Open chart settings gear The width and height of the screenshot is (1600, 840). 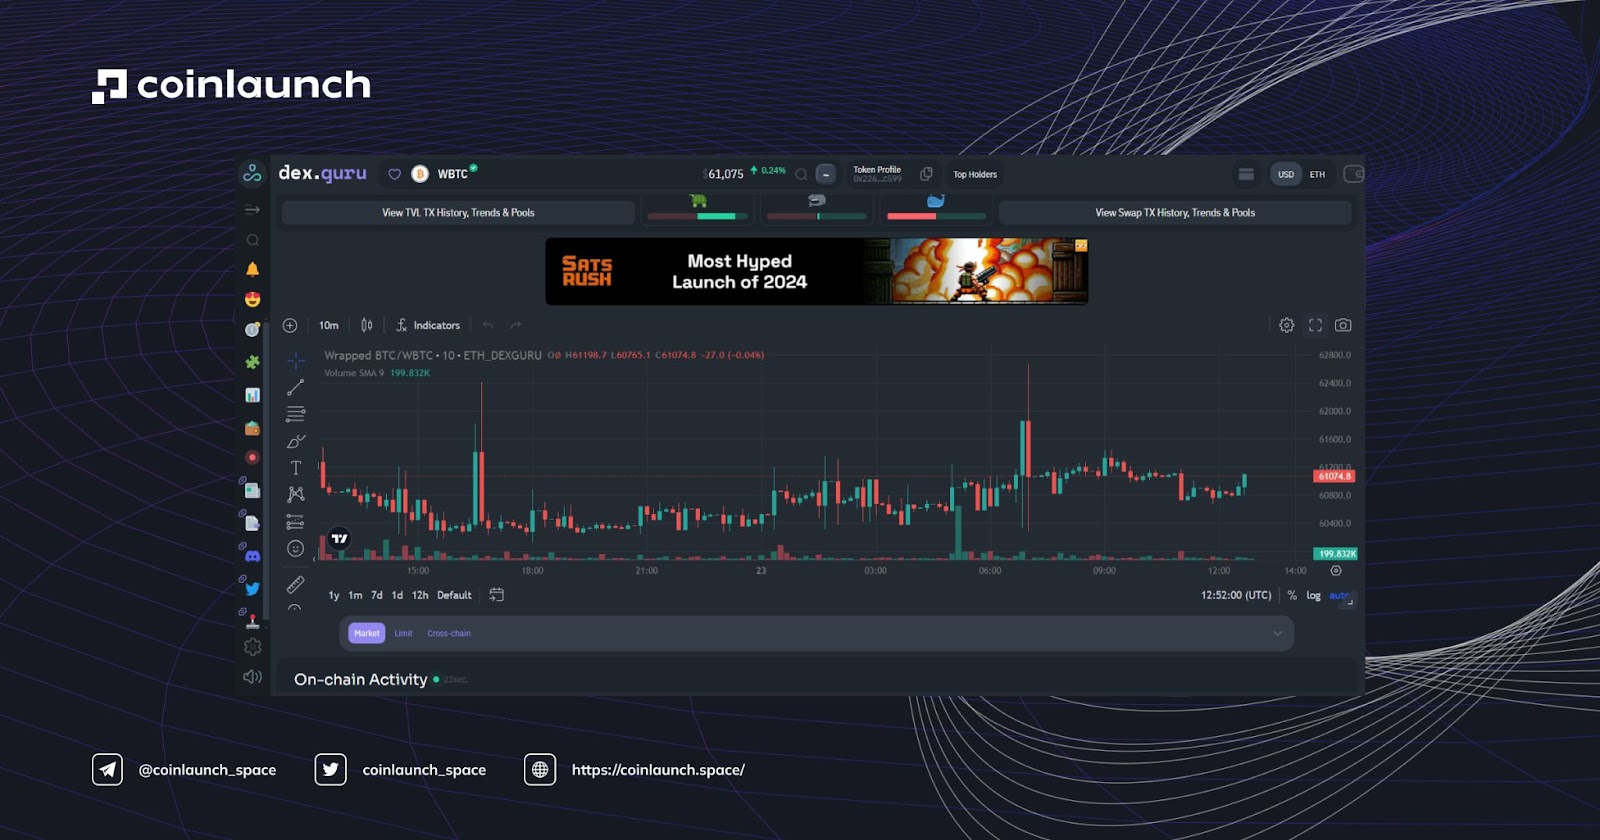tap(1287, 325)
